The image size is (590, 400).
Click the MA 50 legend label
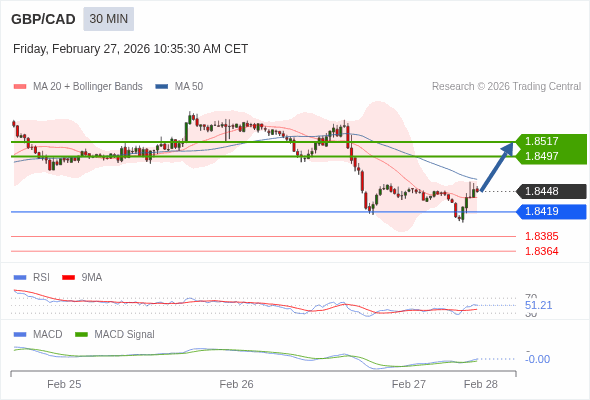coord(189,87)
